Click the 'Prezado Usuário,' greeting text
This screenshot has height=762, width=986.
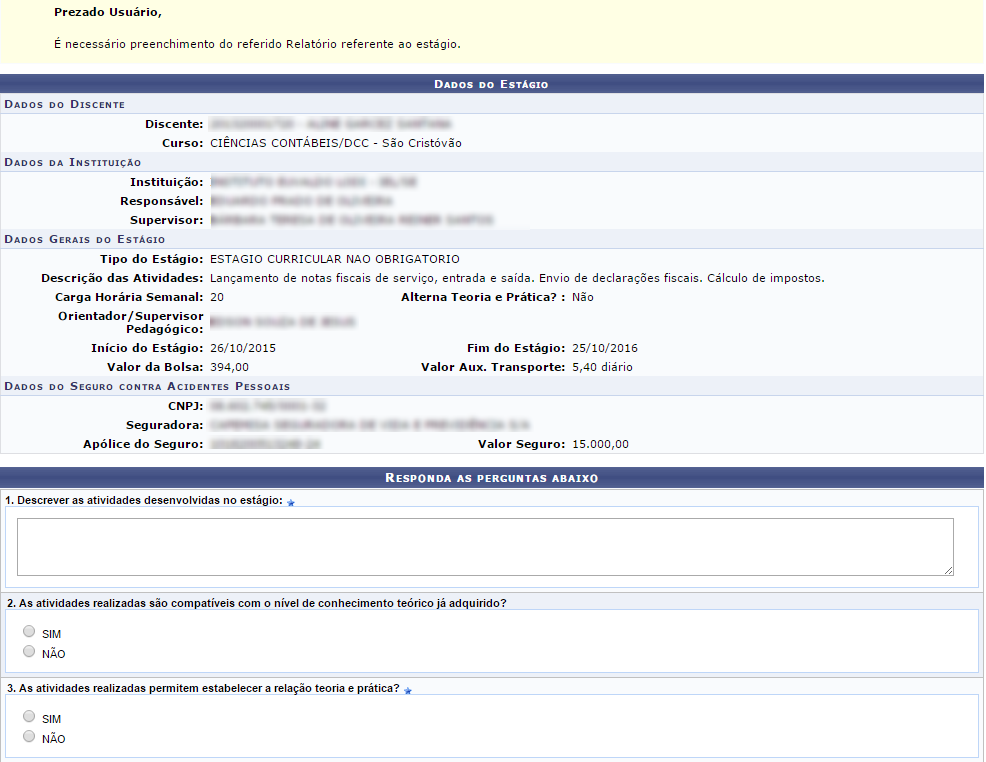108,13
